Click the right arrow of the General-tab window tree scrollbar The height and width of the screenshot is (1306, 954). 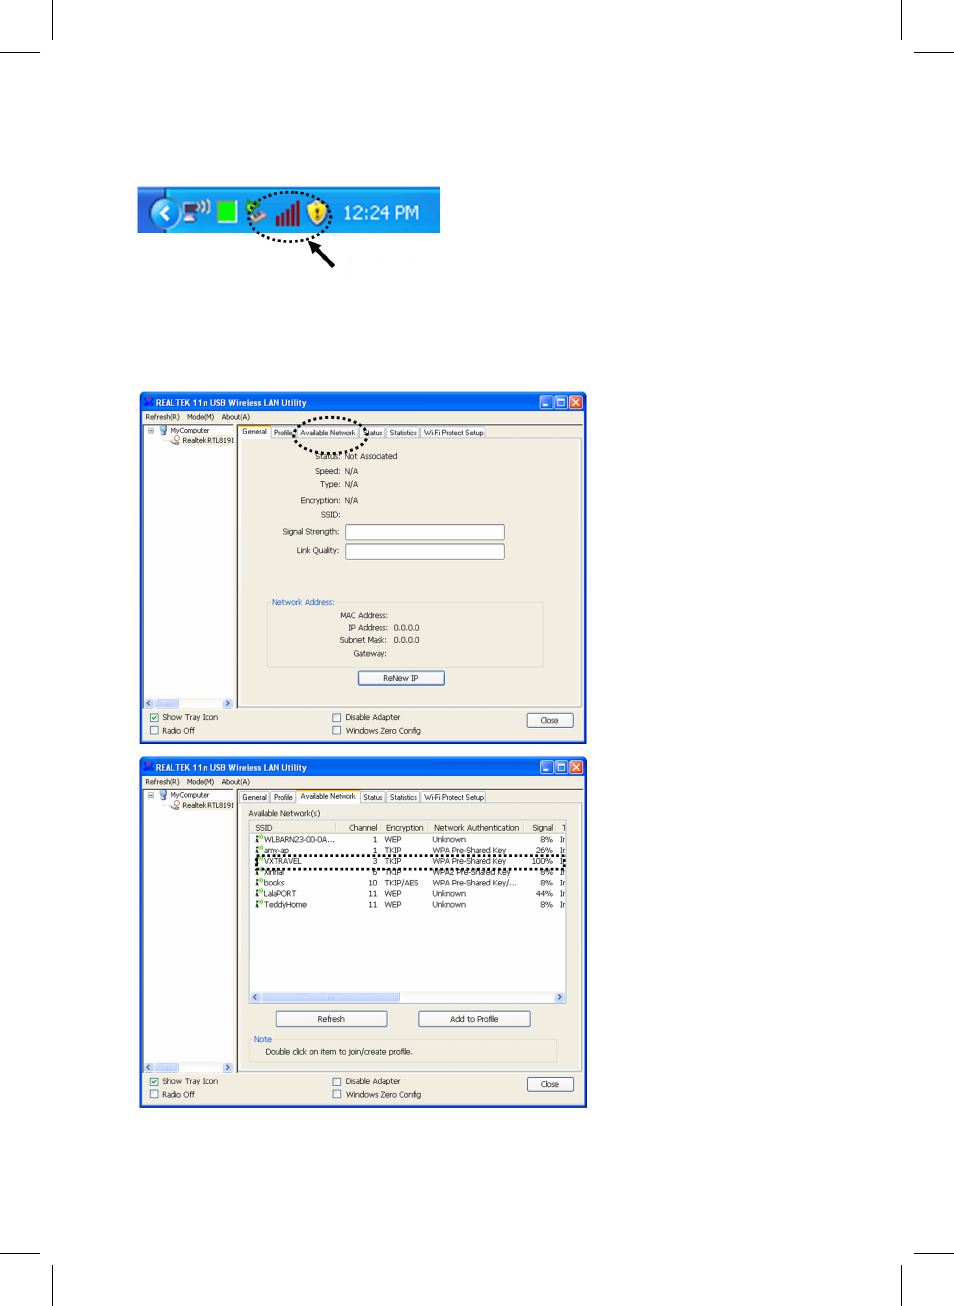227,704
